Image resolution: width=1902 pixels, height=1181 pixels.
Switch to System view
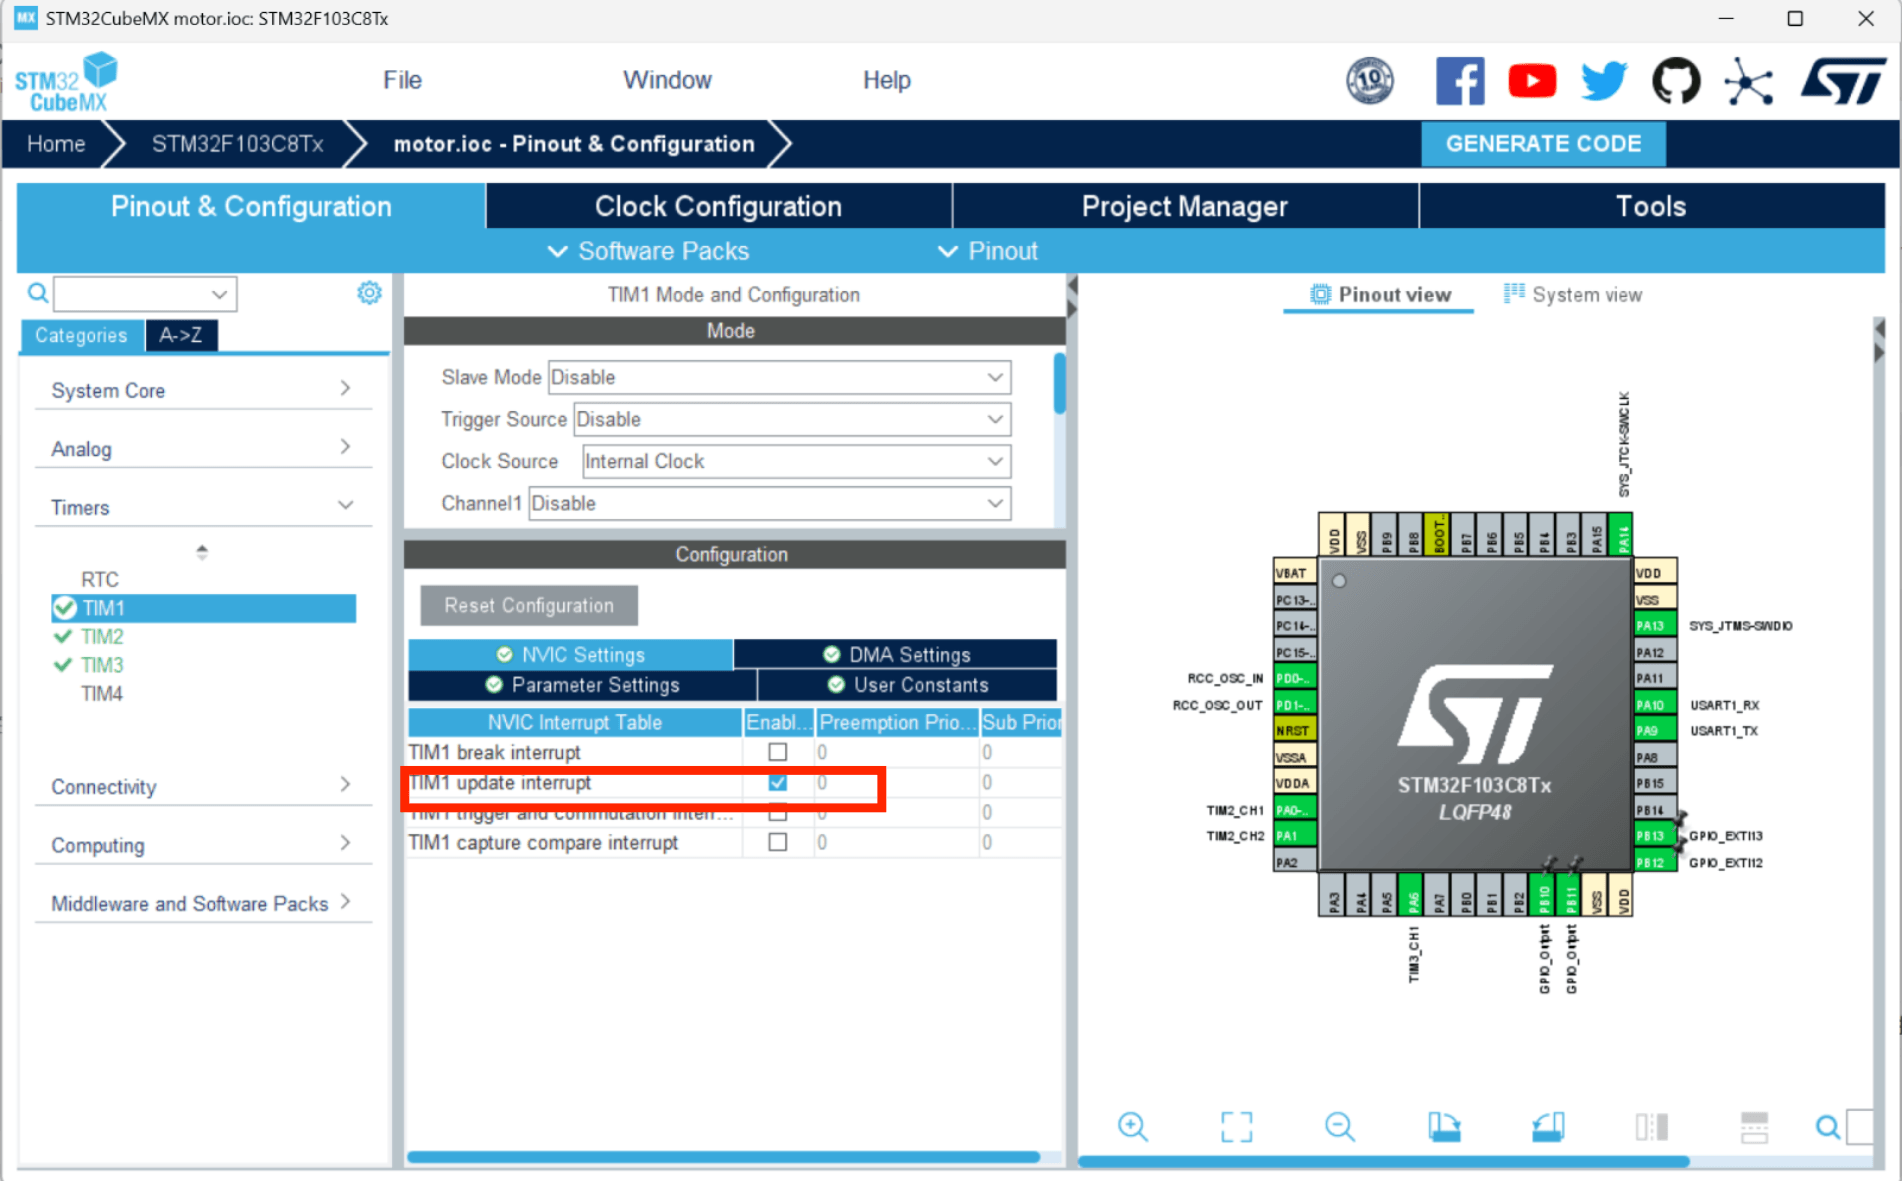point(1573,294)
